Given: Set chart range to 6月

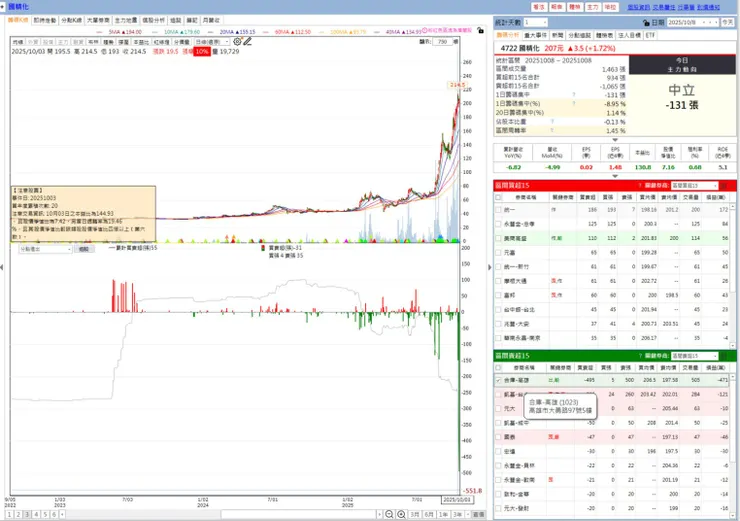Looking at the screenshot, I should click(429, 514).
